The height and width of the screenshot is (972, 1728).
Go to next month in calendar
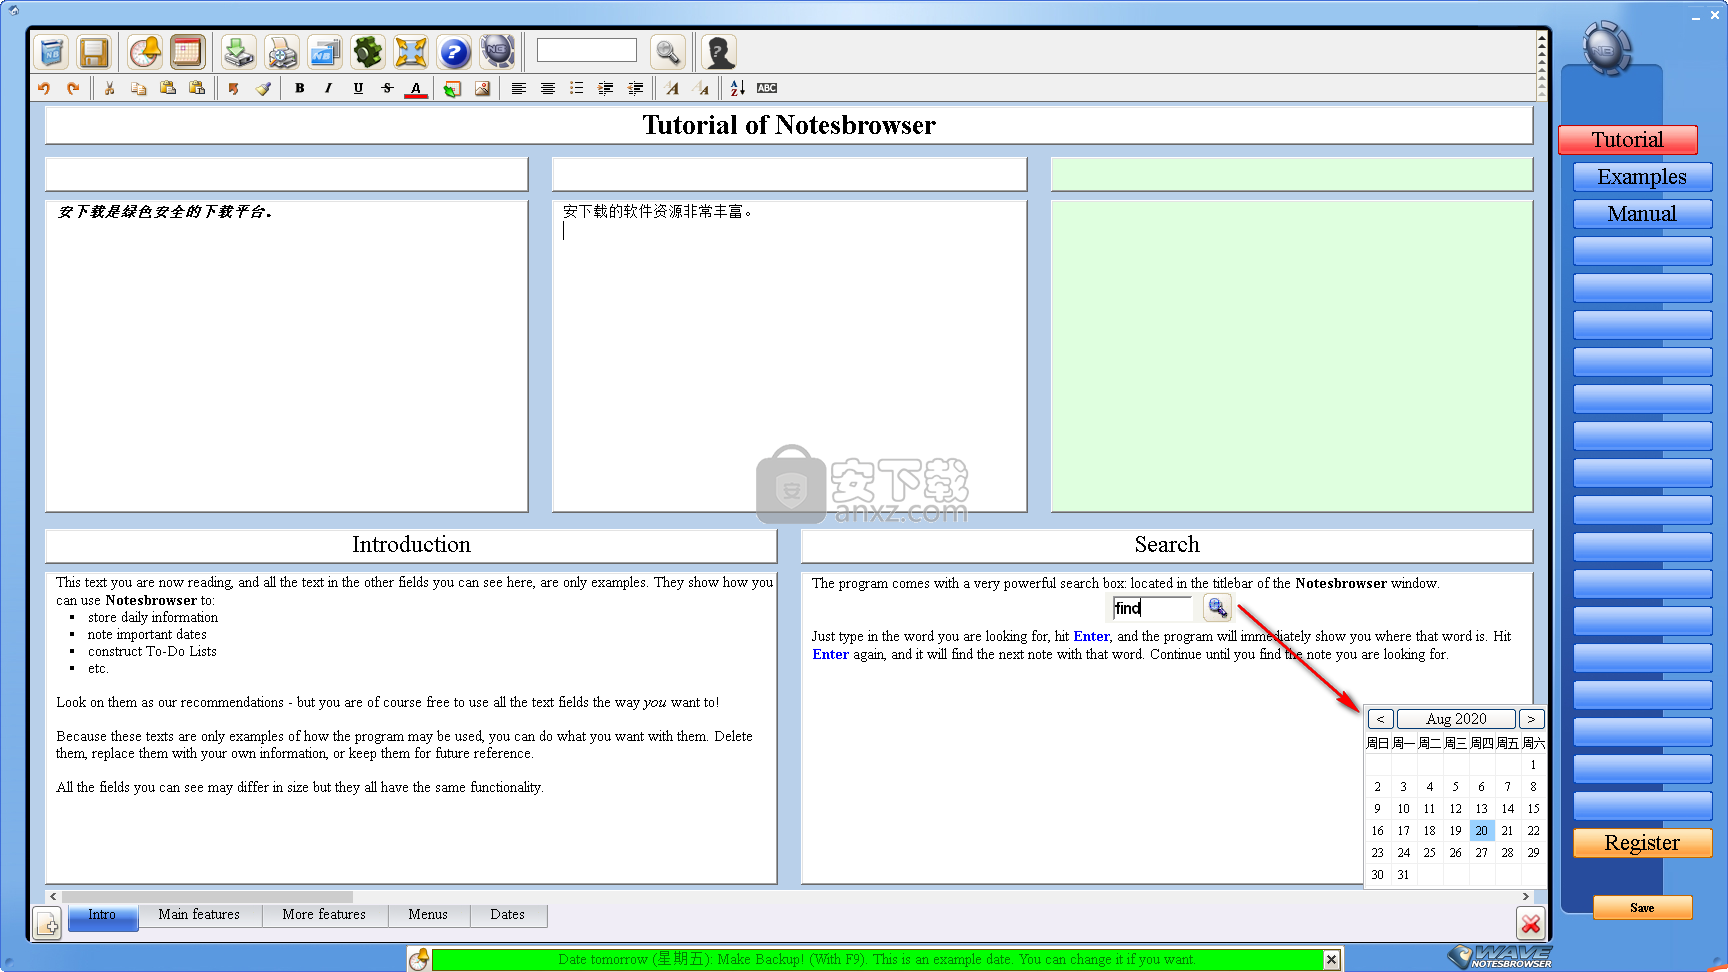1531,719
